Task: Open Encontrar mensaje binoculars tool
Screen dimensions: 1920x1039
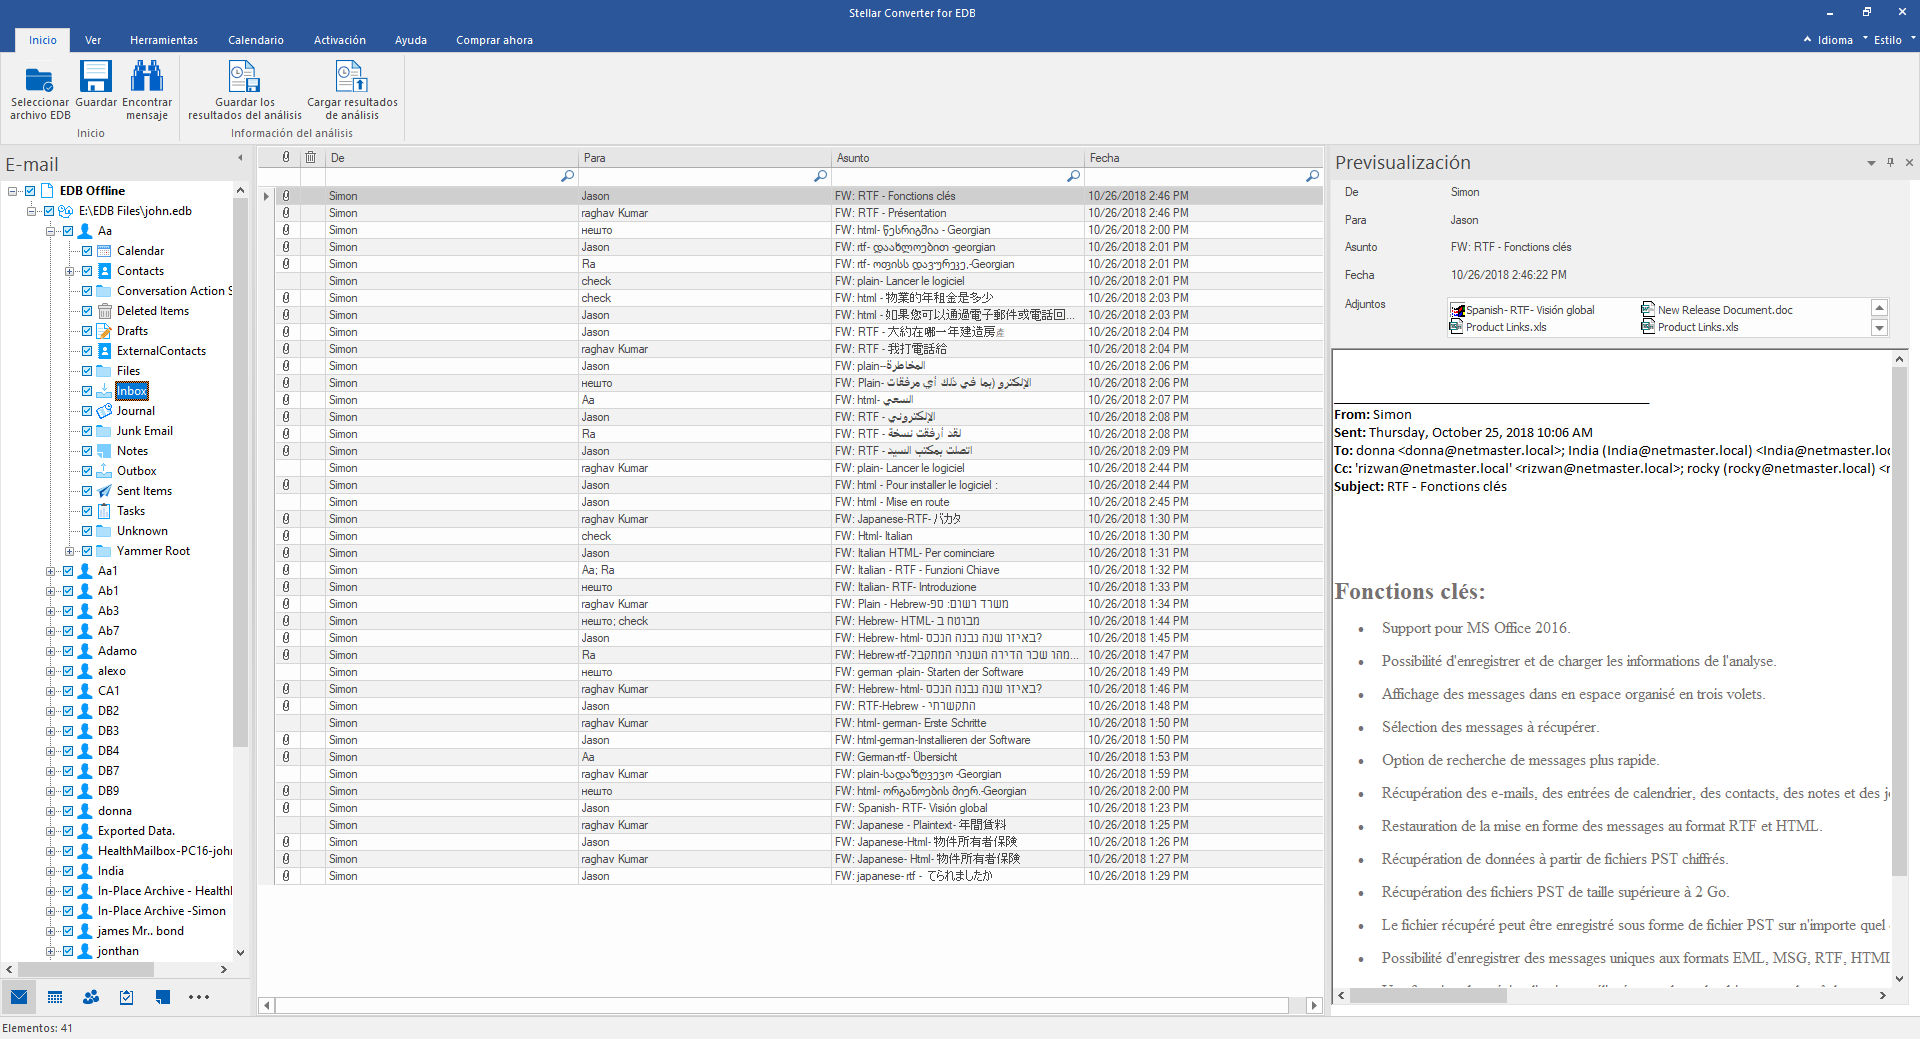Action: pyautogui.click(x=147, y=77)
